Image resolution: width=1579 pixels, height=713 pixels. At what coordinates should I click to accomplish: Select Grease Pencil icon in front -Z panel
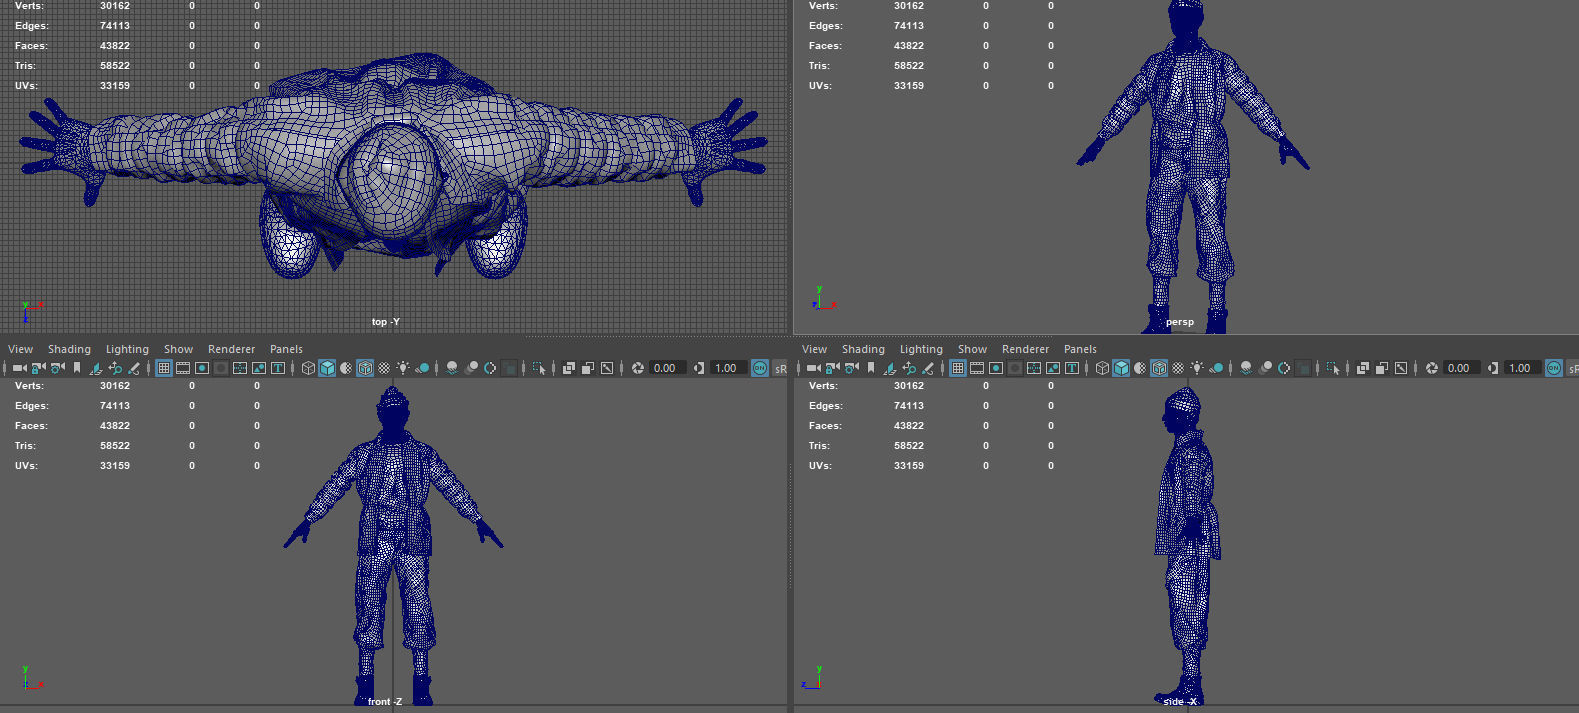[134, 368]
